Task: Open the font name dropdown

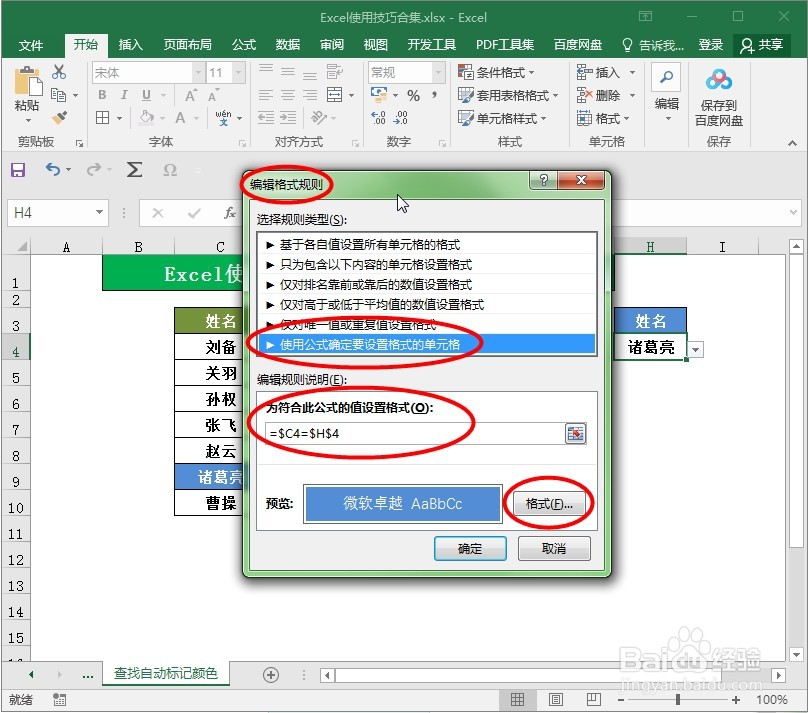Action: pos(198,73)
